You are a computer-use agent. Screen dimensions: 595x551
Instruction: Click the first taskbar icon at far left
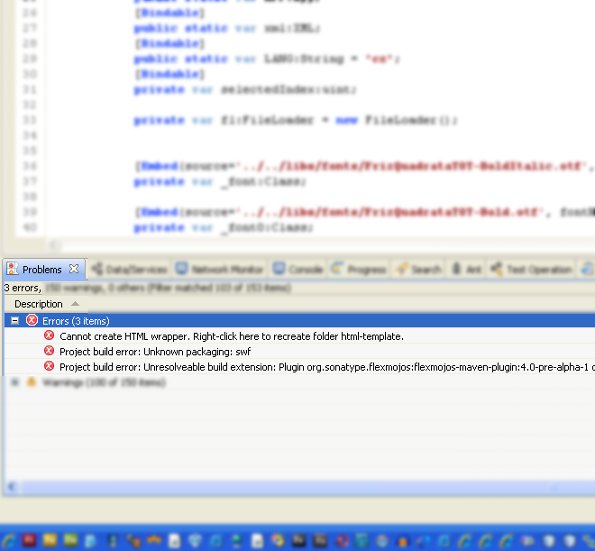pyautogui.click(x=9, y=540)
